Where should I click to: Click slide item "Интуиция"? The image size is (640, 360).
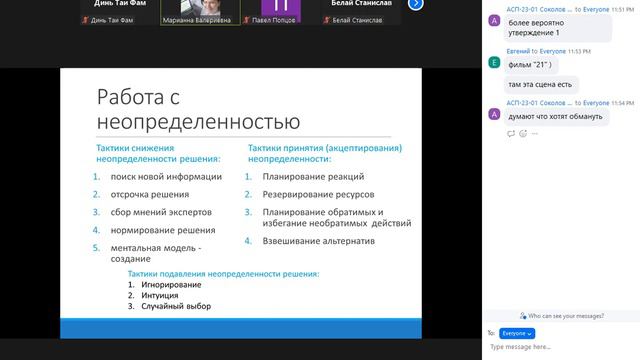[x=160, y=296]
